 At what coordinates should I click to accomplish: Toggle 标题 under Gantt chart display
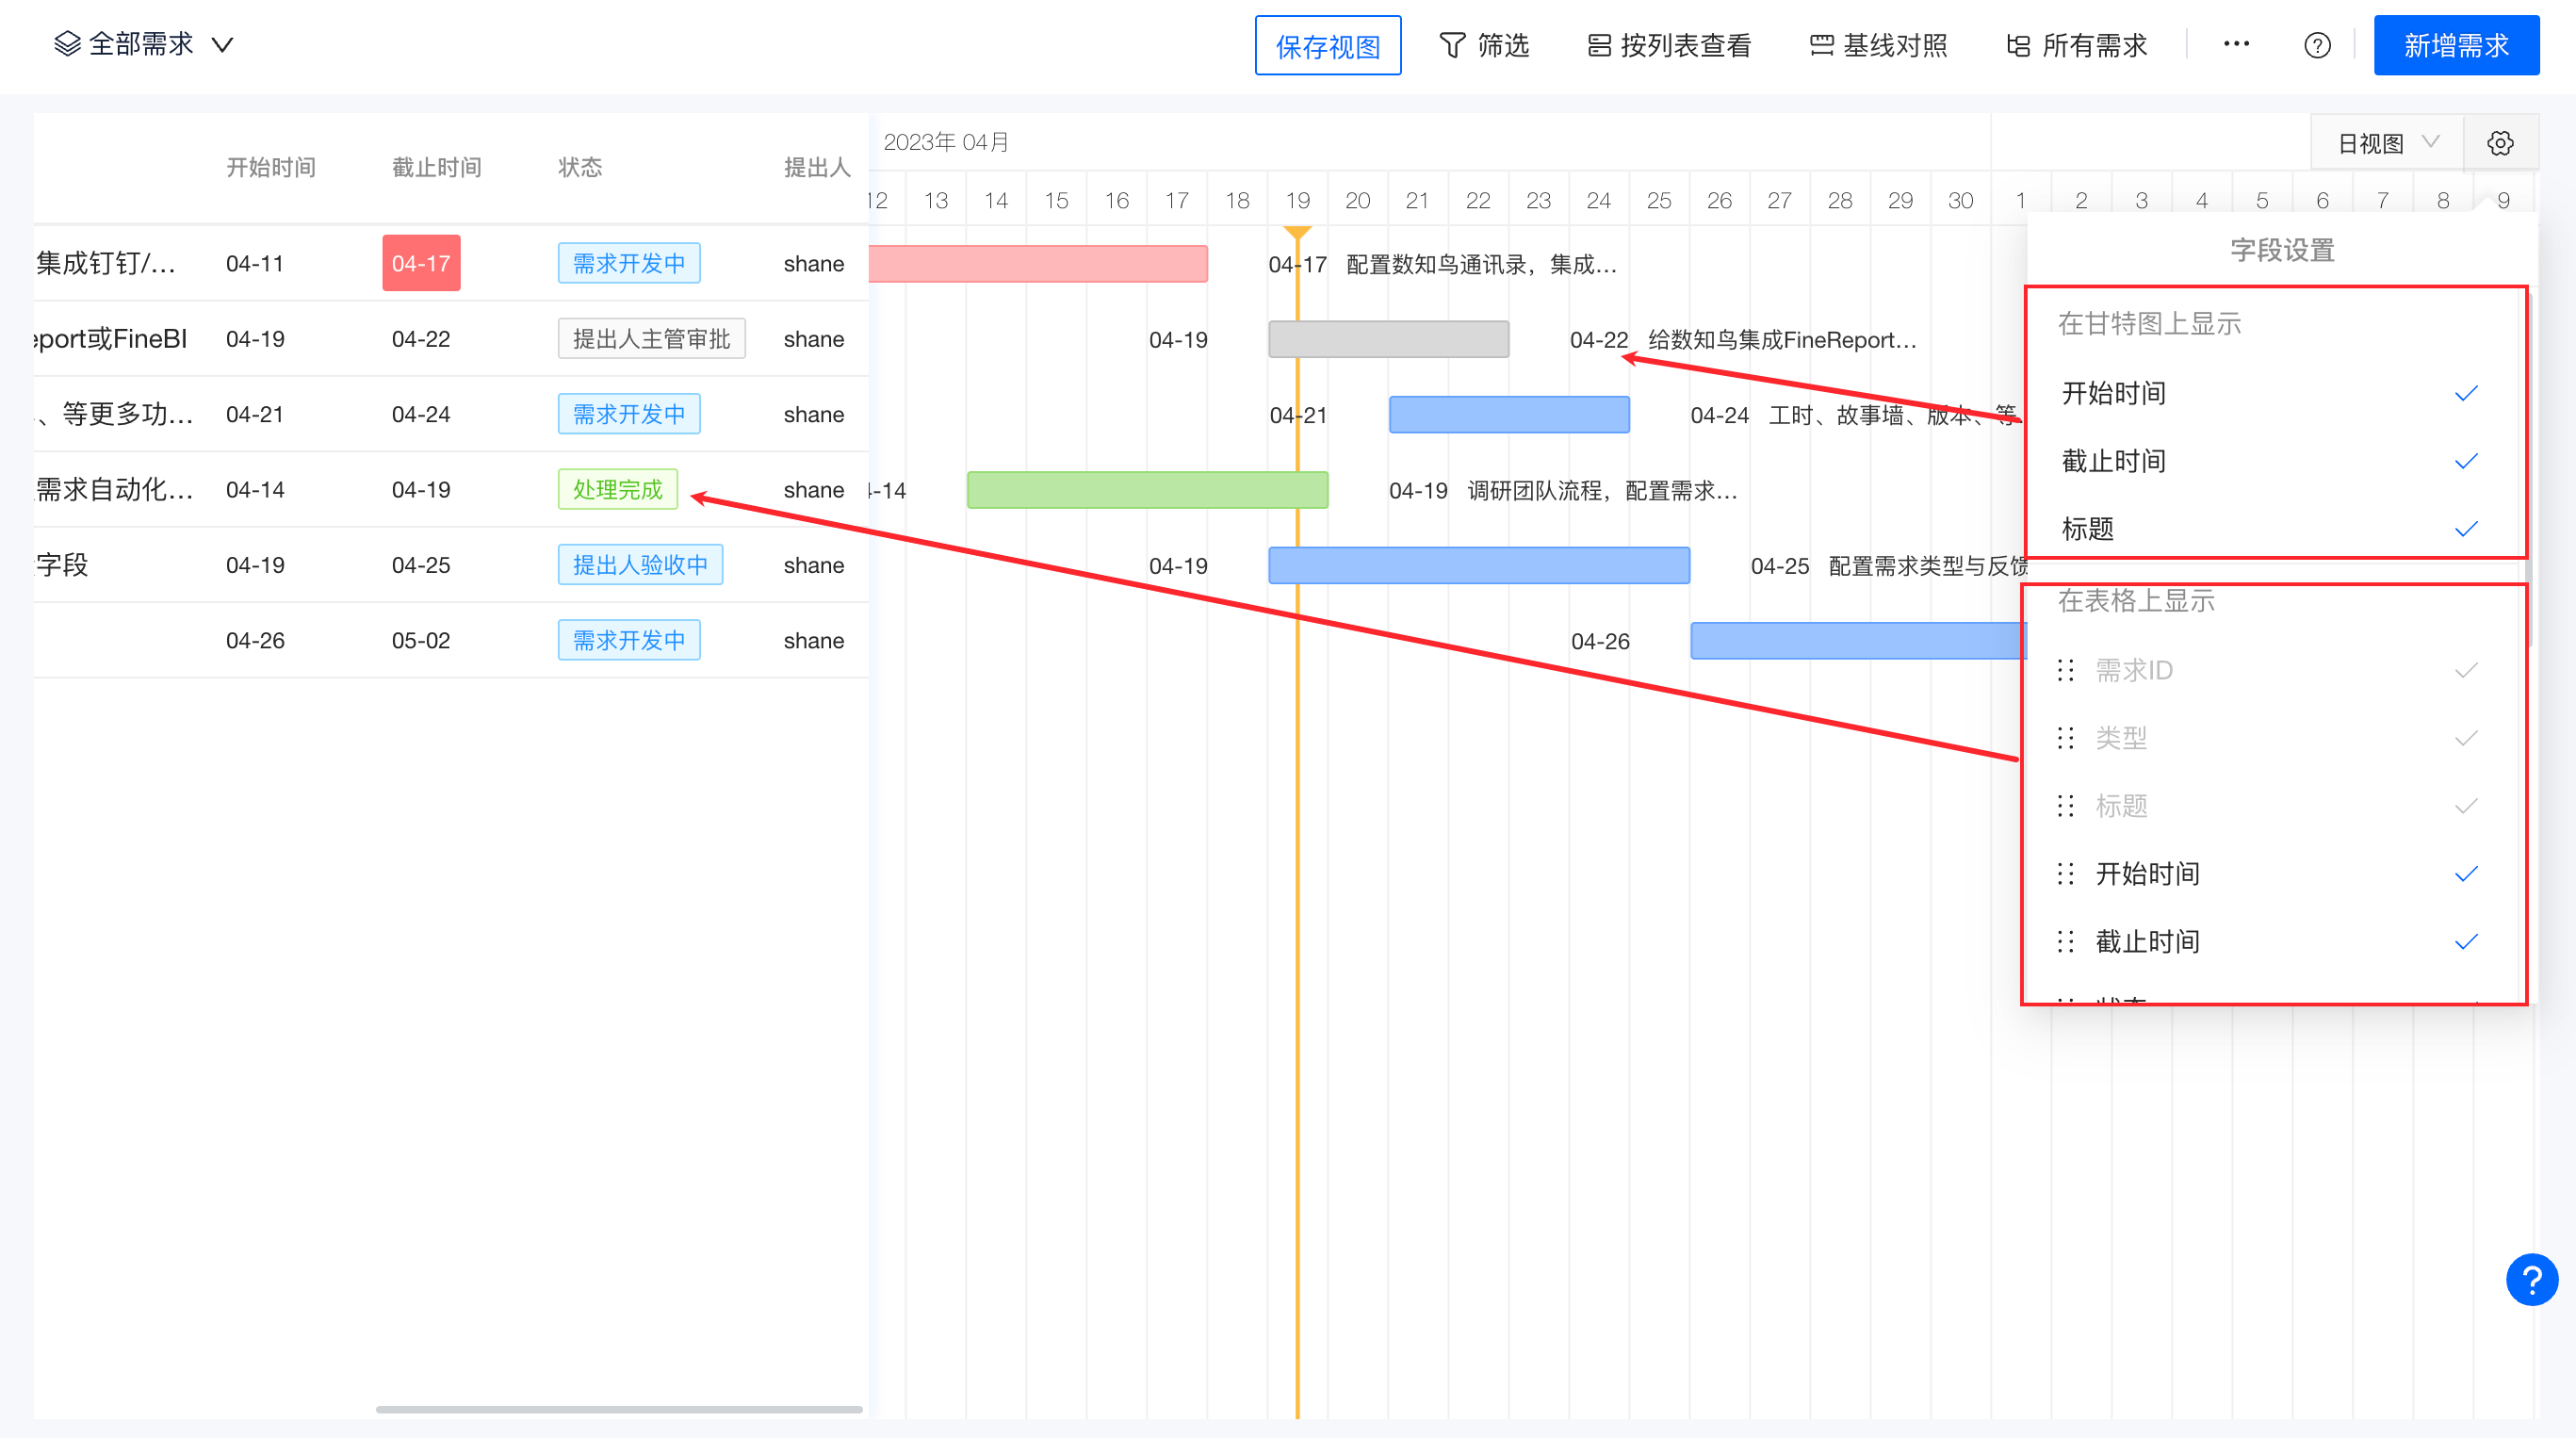pyautogui.click(x=2465, y=529)
